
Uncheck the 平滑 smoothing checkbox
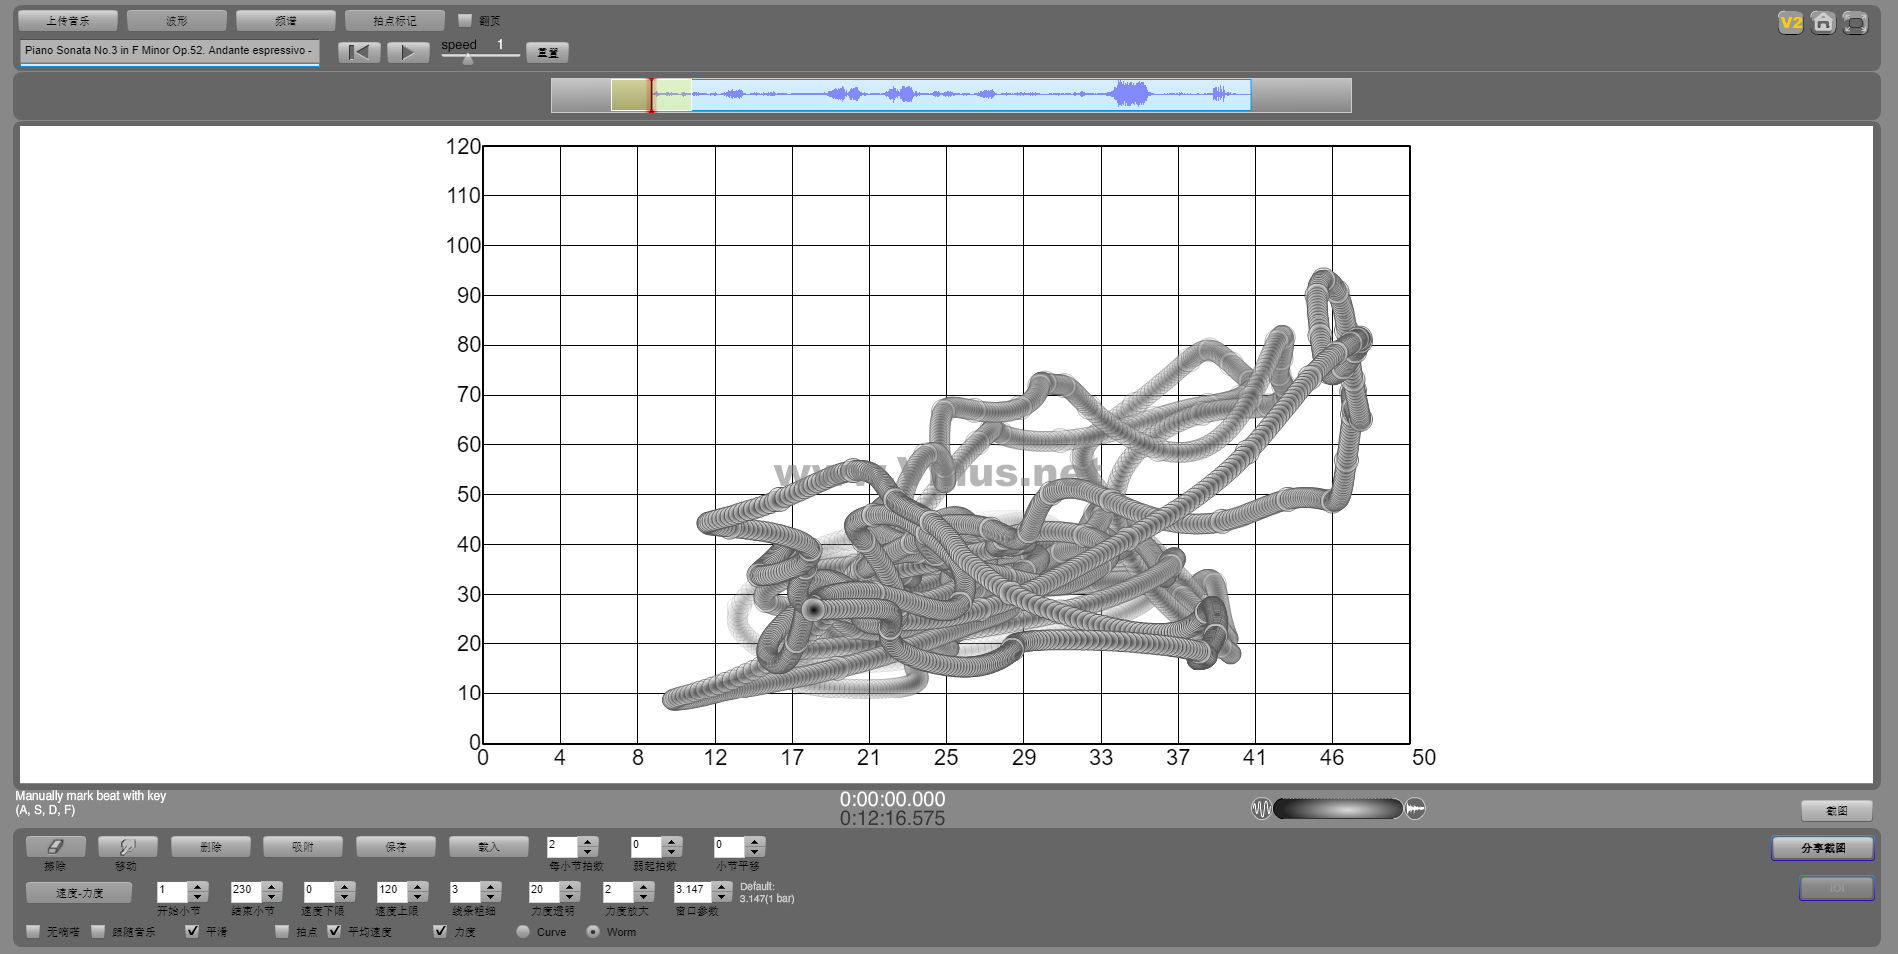pyautogui.click(x=193, y=931)
